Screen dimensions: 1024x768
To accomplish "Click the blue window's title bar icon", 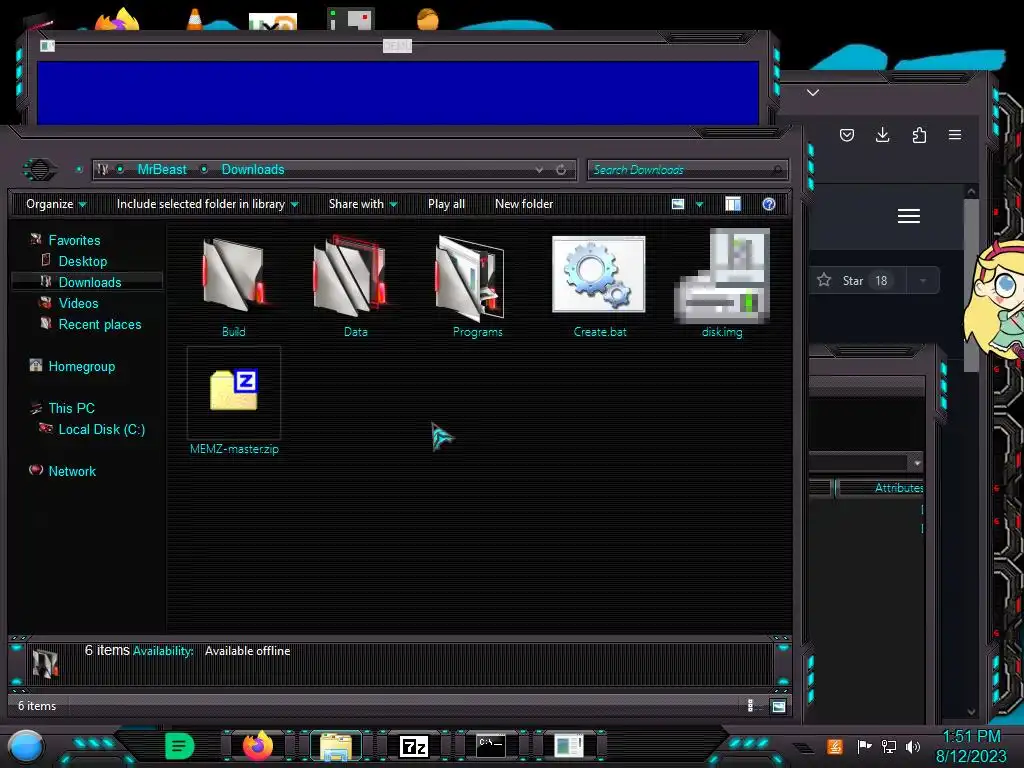I will tap(47, 46).
